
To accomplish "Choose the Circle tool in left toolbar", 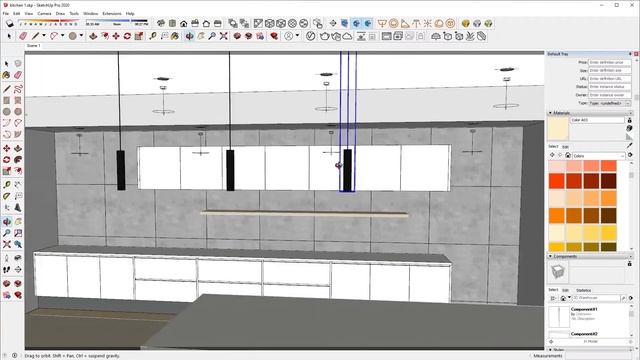I will tap(7, 111).
